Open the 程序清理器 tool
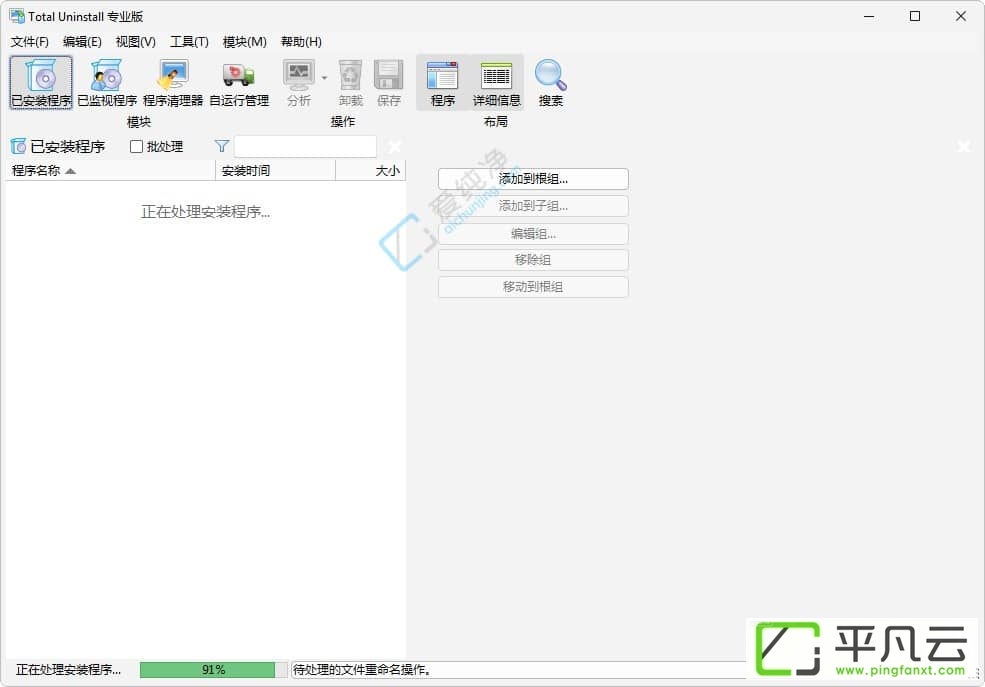The width and height of the screenshot is (985, 687). pos(173,82)
